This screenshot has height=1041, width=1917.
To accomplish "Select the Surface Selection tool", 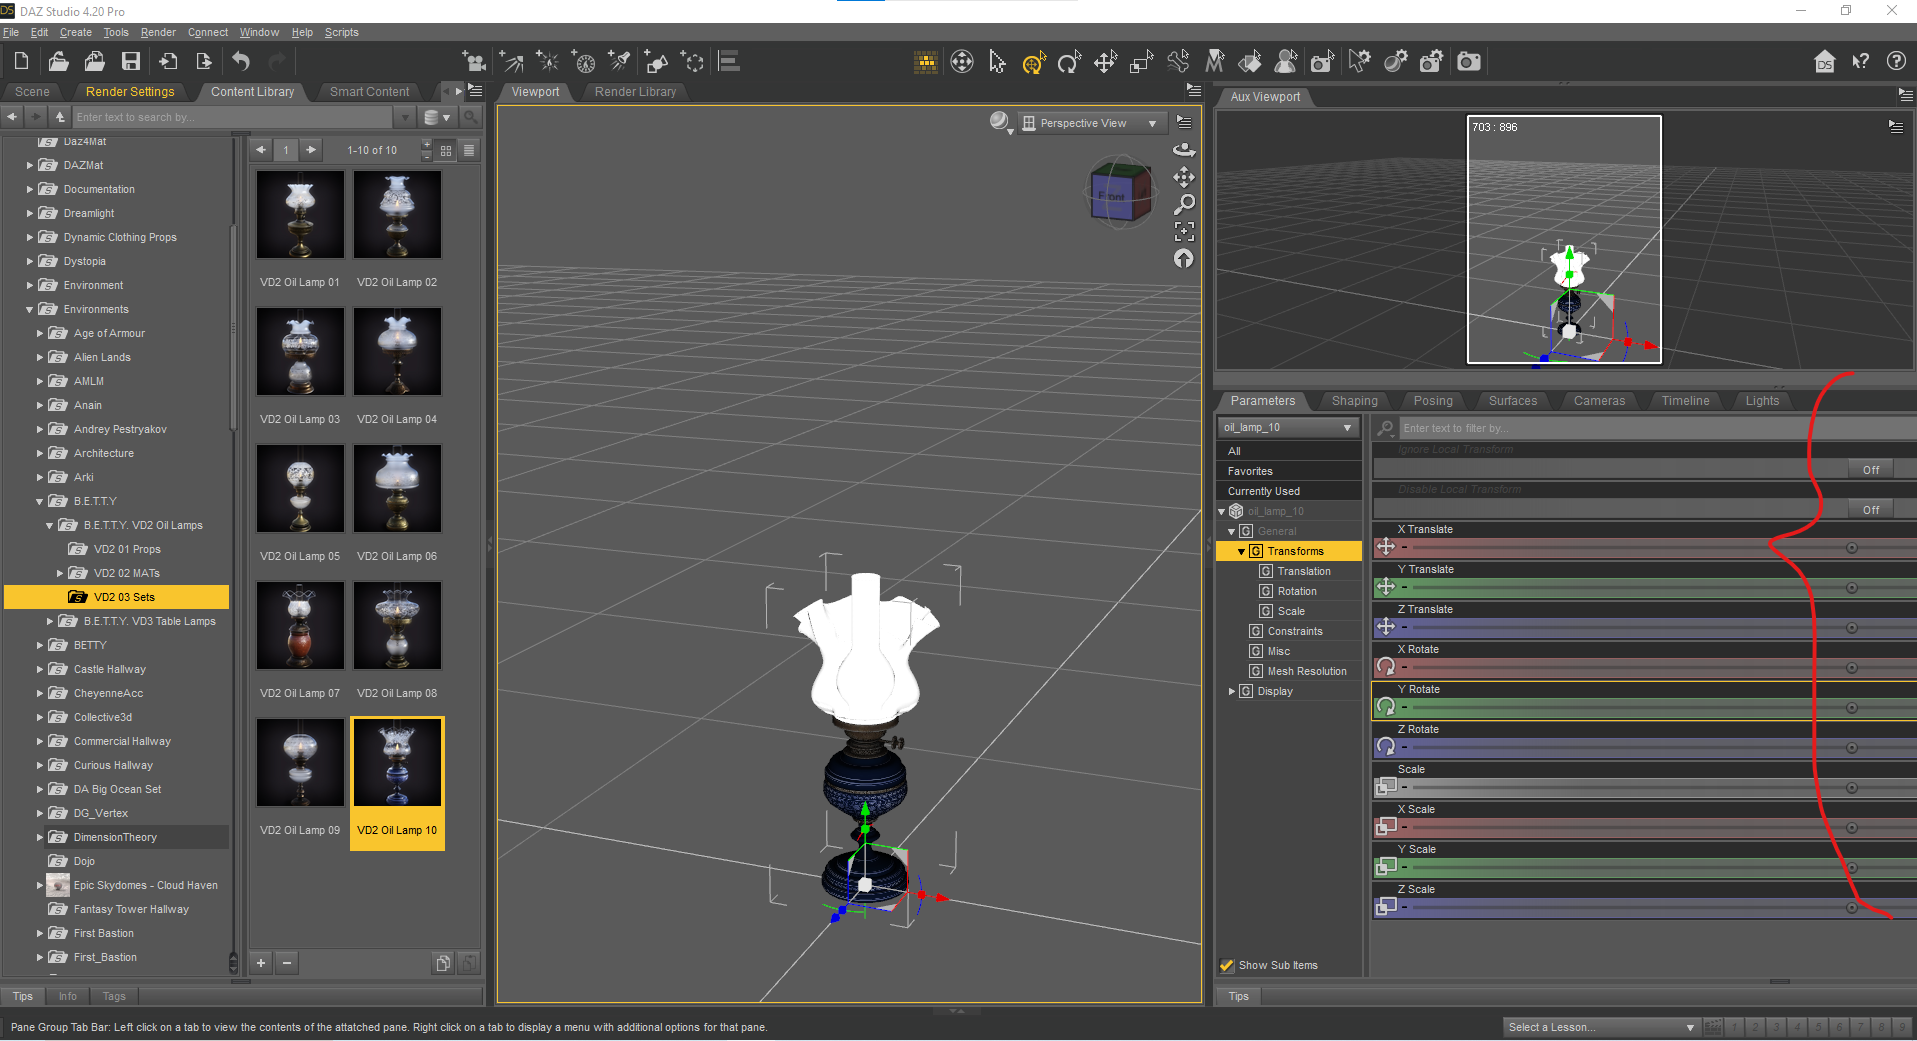I will pos(1250,62).
